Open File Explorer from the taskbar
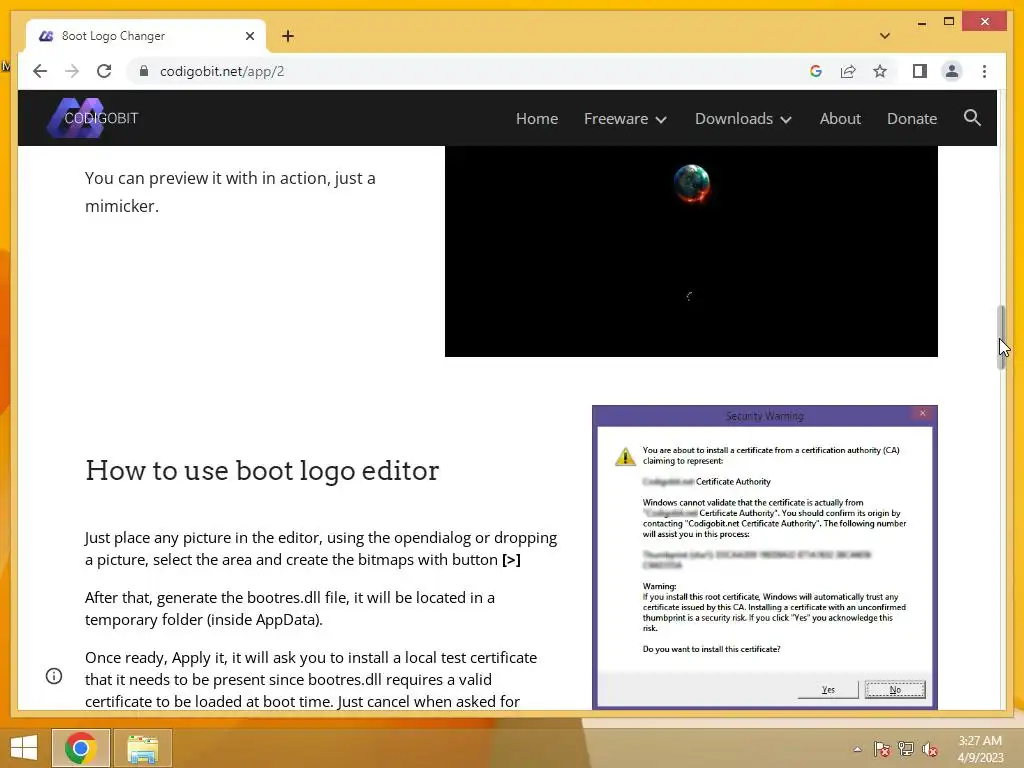This screenshot has width=1024, height=768. click(142, 748)
